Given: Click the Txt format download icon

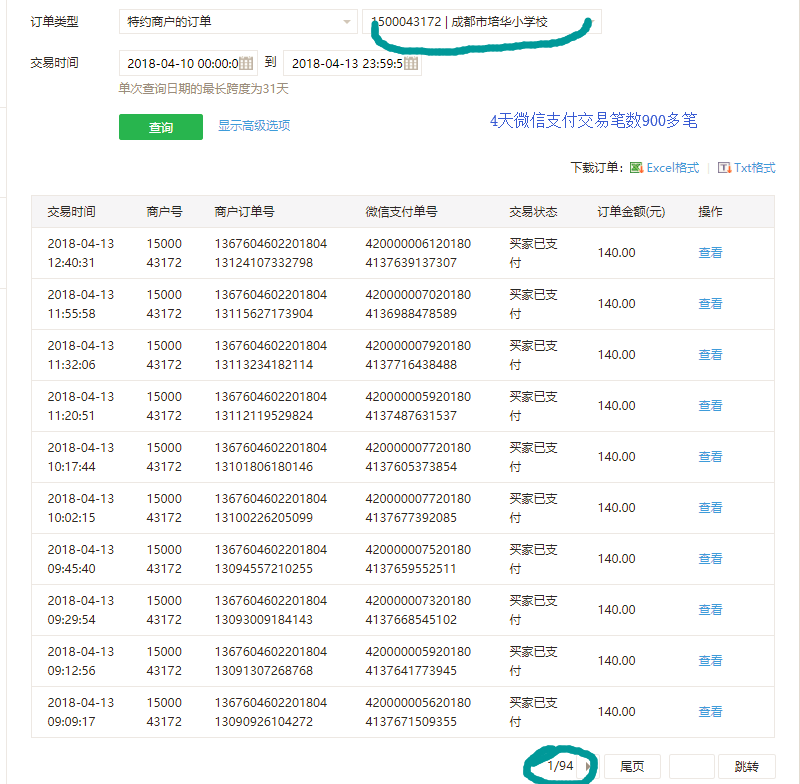Looking at the screenshot, I should coord(724,167).
